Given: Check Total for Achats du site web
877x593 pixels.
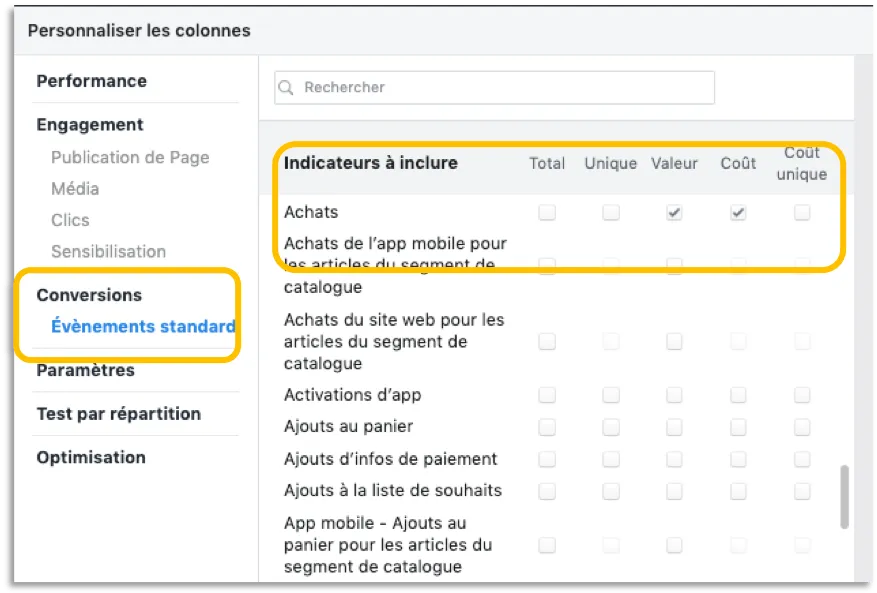Looking at the screenshot, I should (547, 341).
